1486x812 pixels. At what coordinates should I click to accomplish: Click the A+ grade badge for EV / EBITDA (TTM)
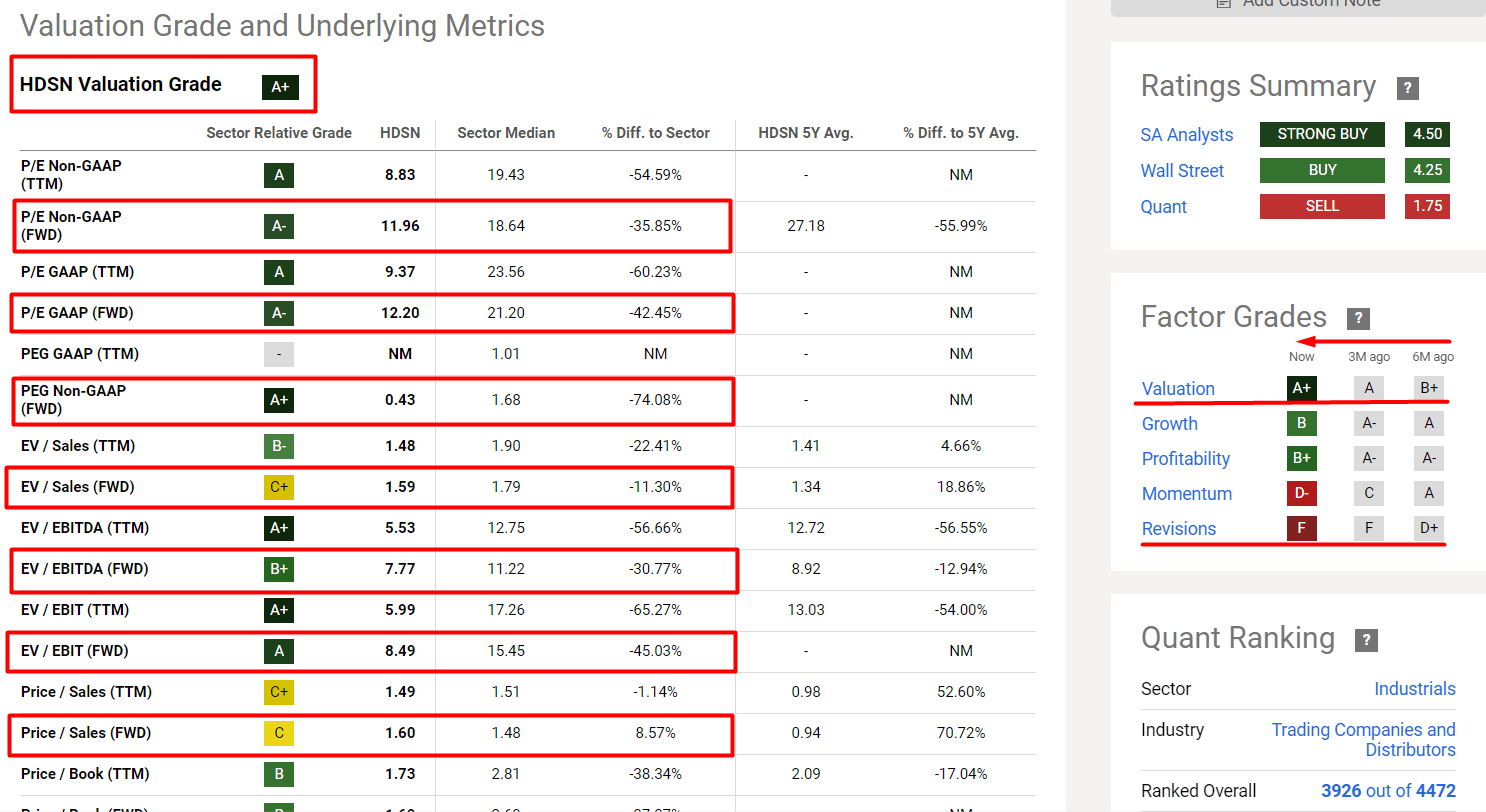click(279, 528)
